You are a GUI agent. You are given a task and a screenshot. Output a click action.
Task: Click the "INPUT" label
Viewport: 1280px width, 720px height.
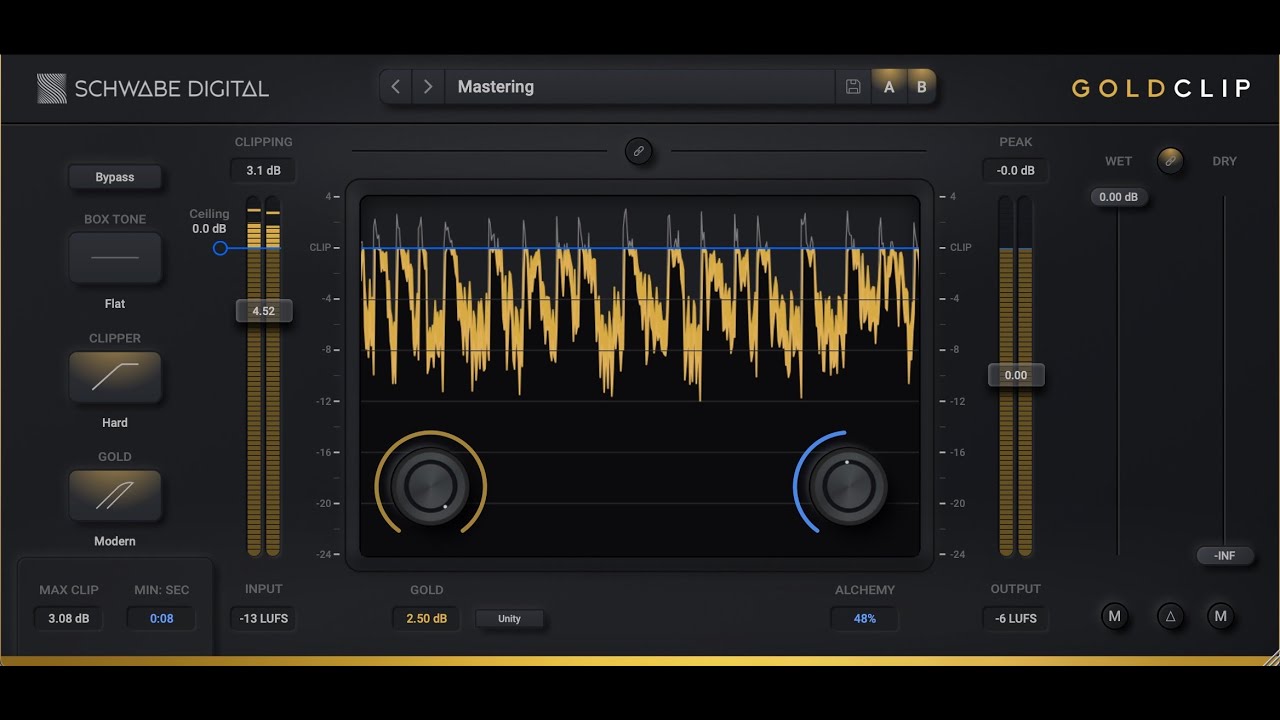pyautogui.click(x=264, y=589)
